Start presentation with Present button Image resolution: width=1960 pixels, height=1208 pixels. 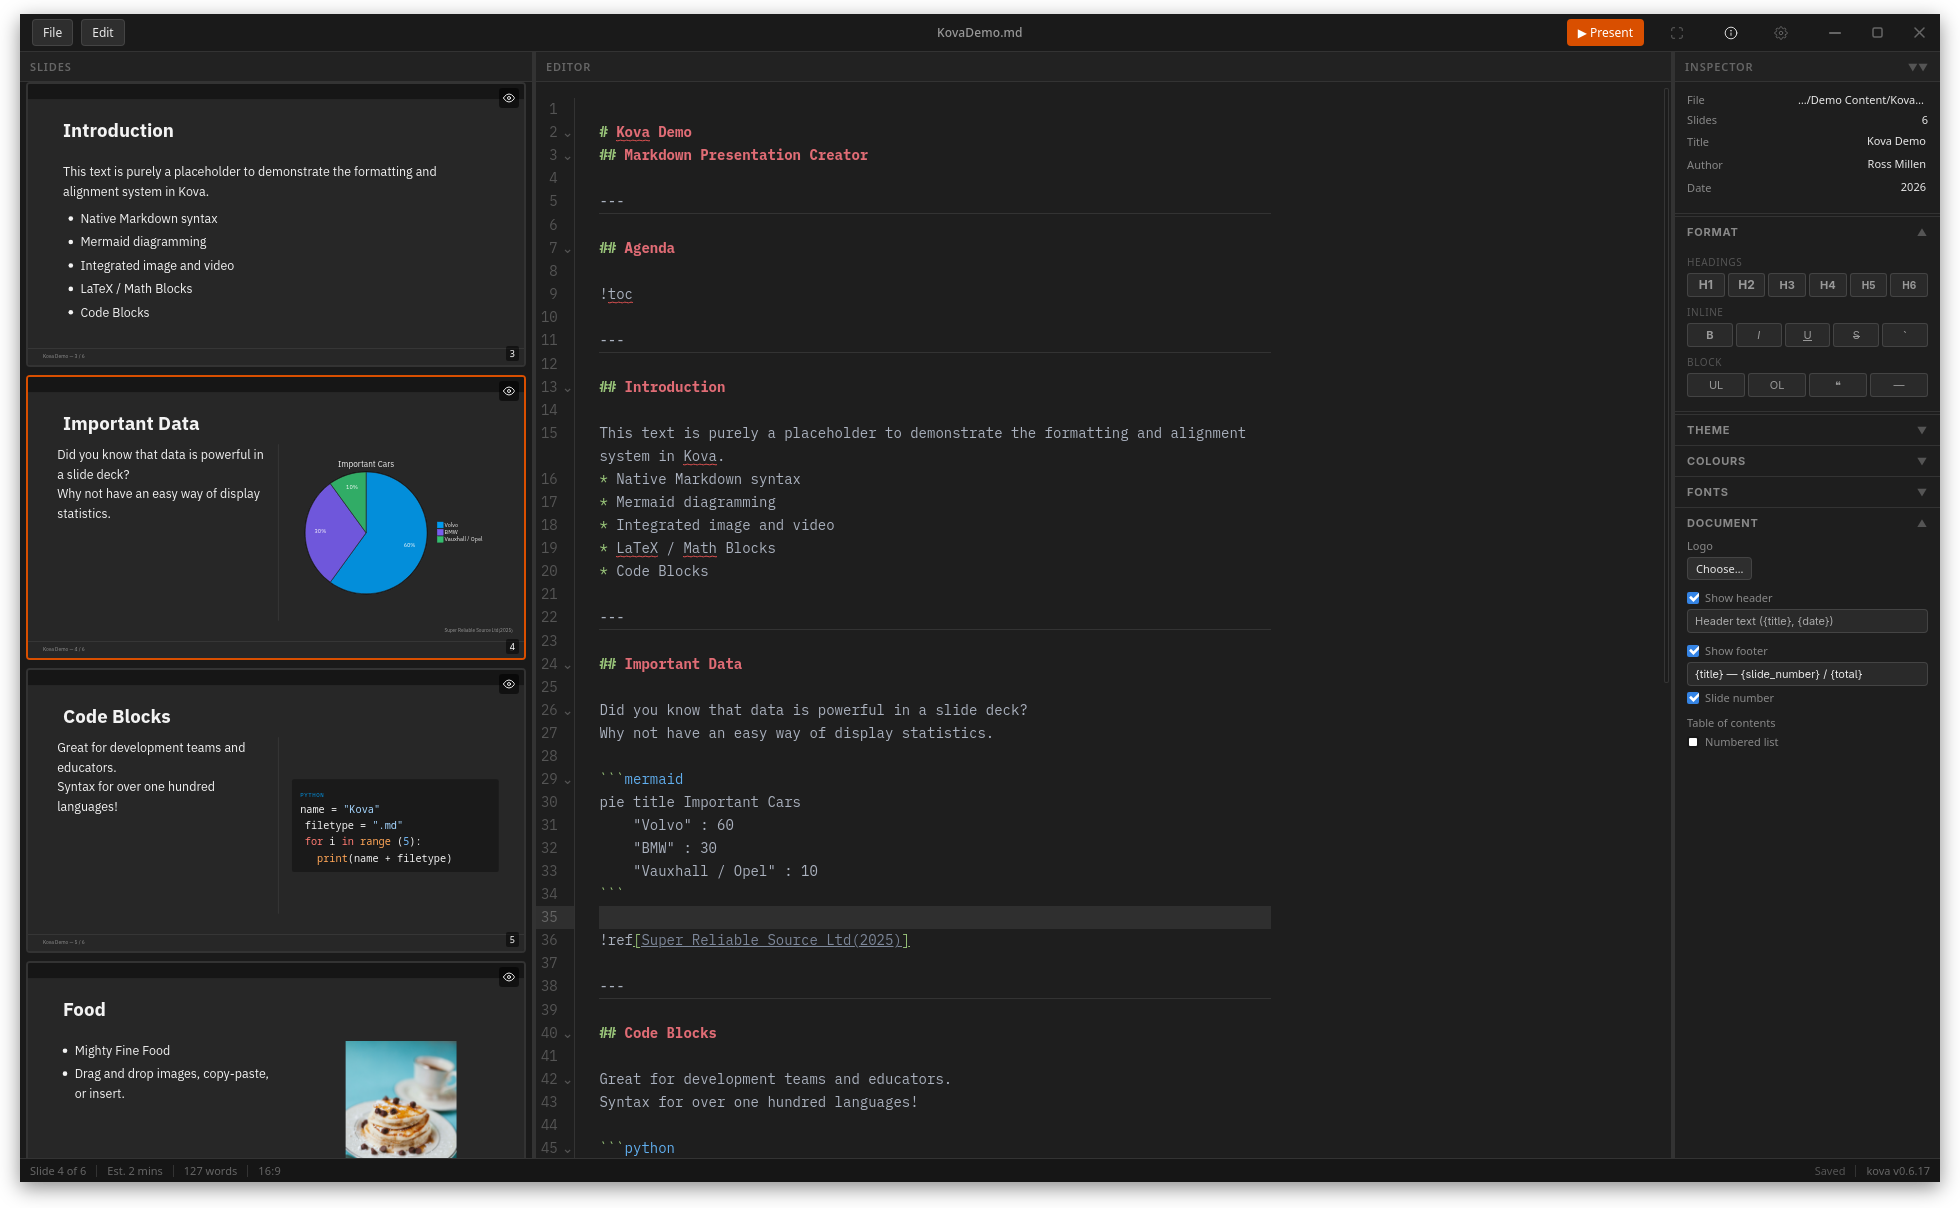1605,33
